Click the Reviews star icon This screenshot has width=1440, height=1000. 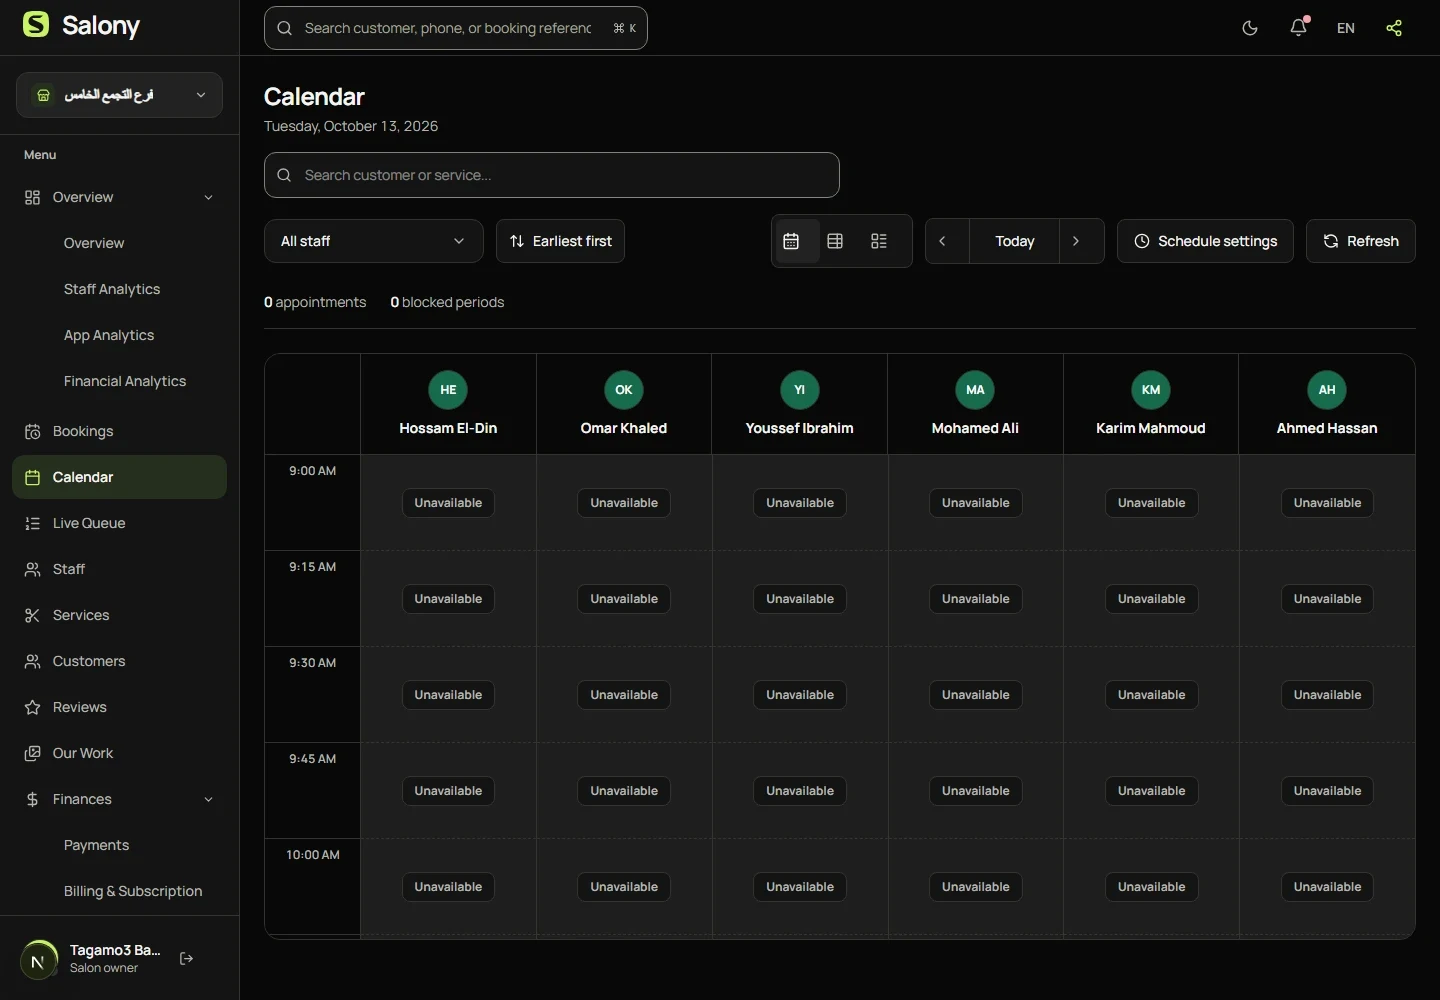click(33, 708)
